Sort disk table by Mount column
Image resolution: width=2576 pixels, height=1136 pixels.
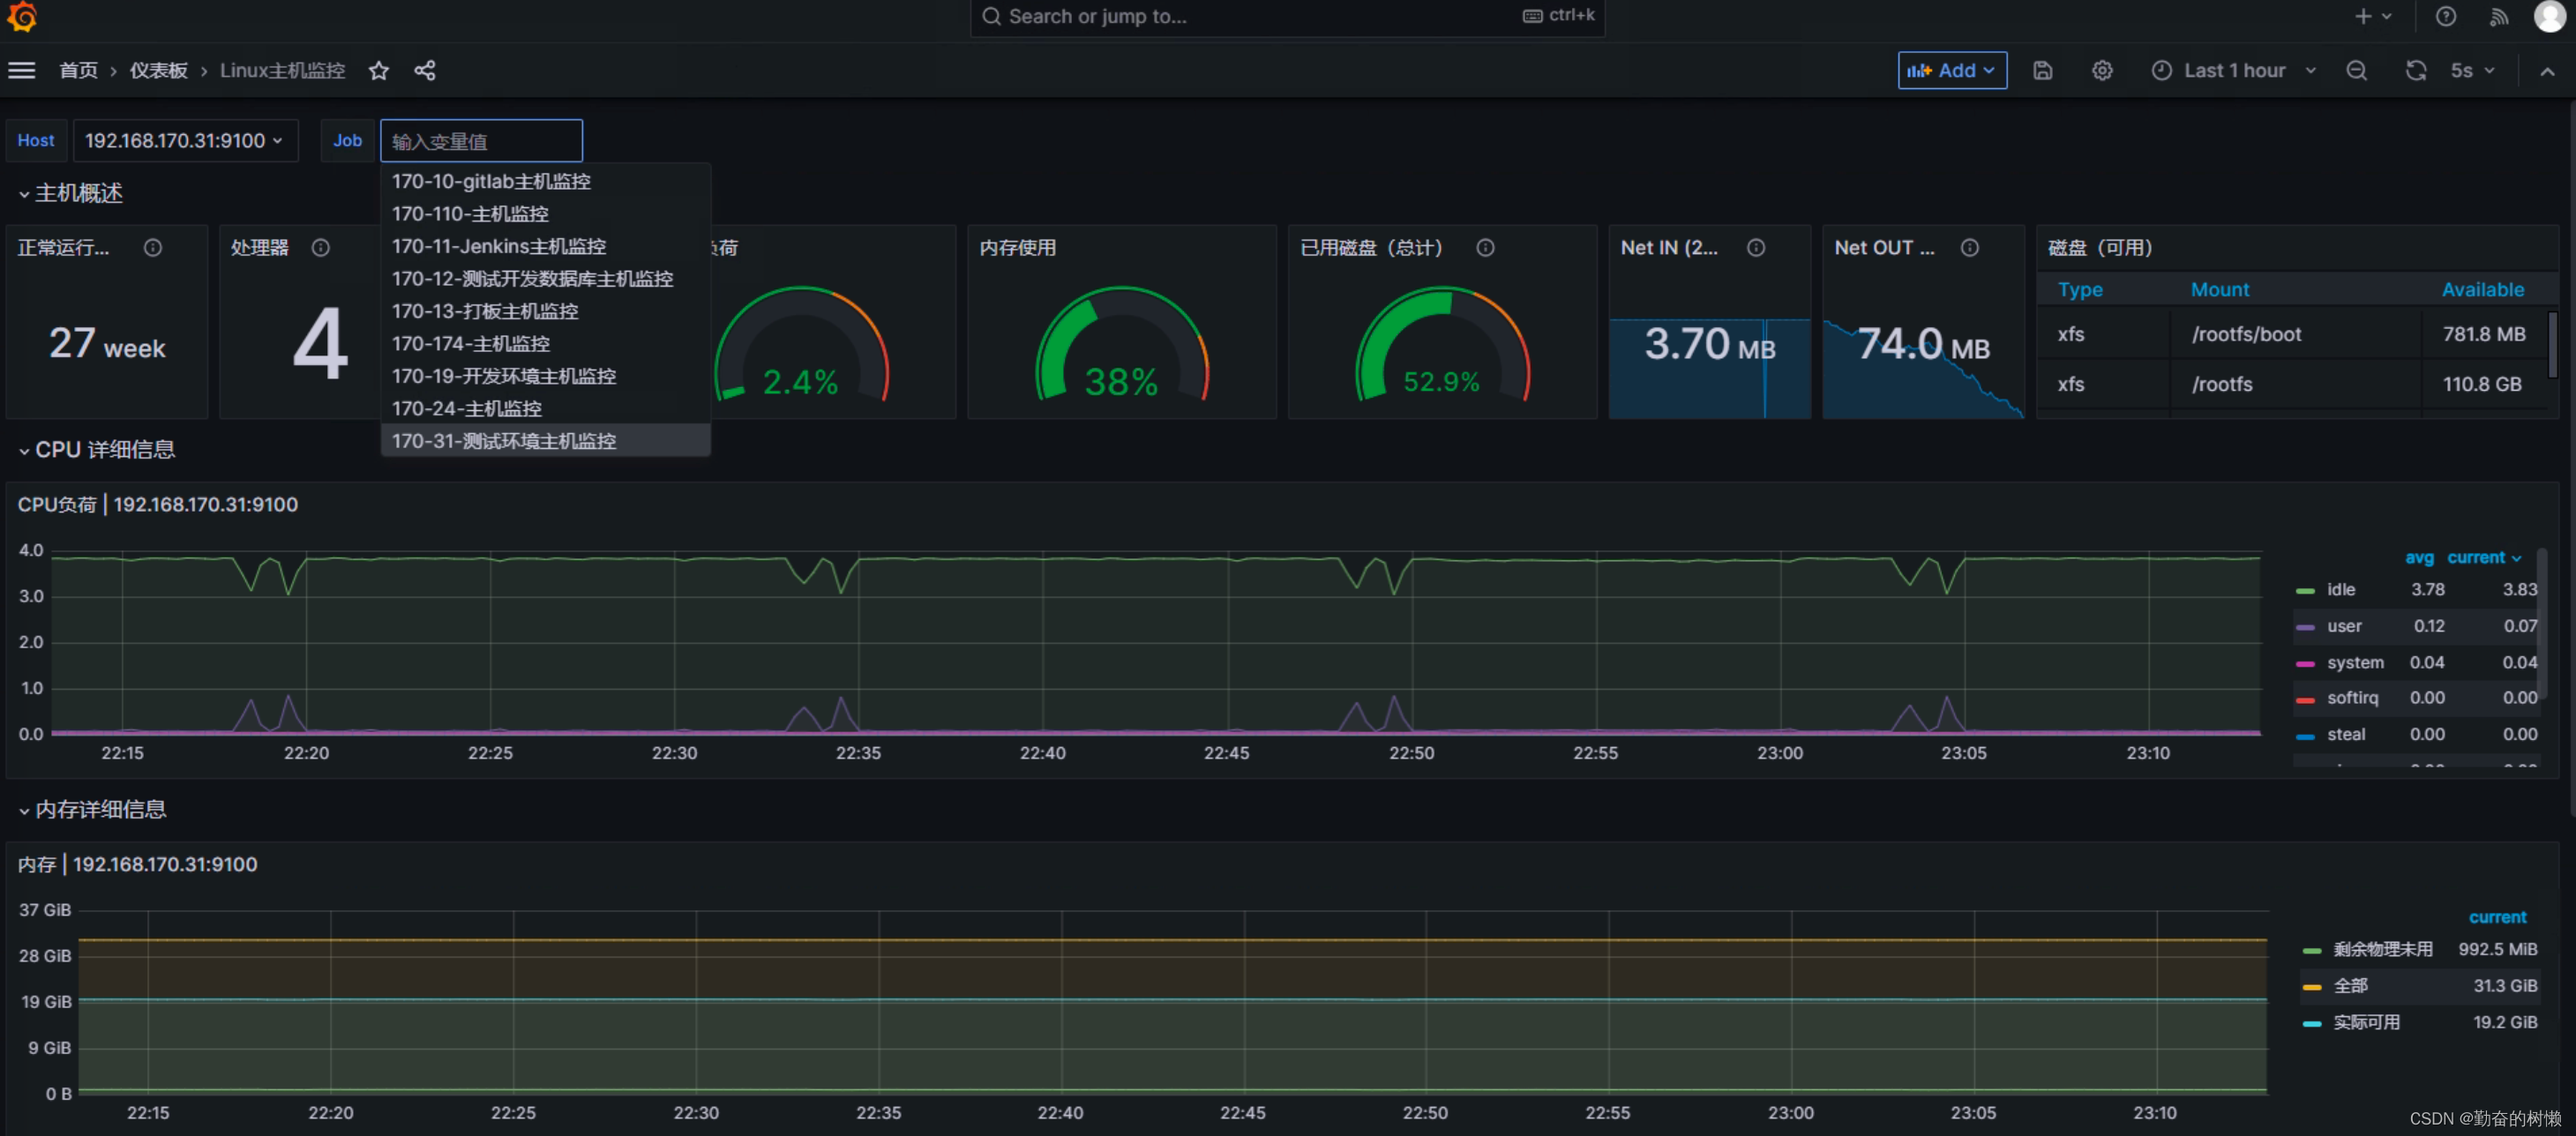(2219, 289)
